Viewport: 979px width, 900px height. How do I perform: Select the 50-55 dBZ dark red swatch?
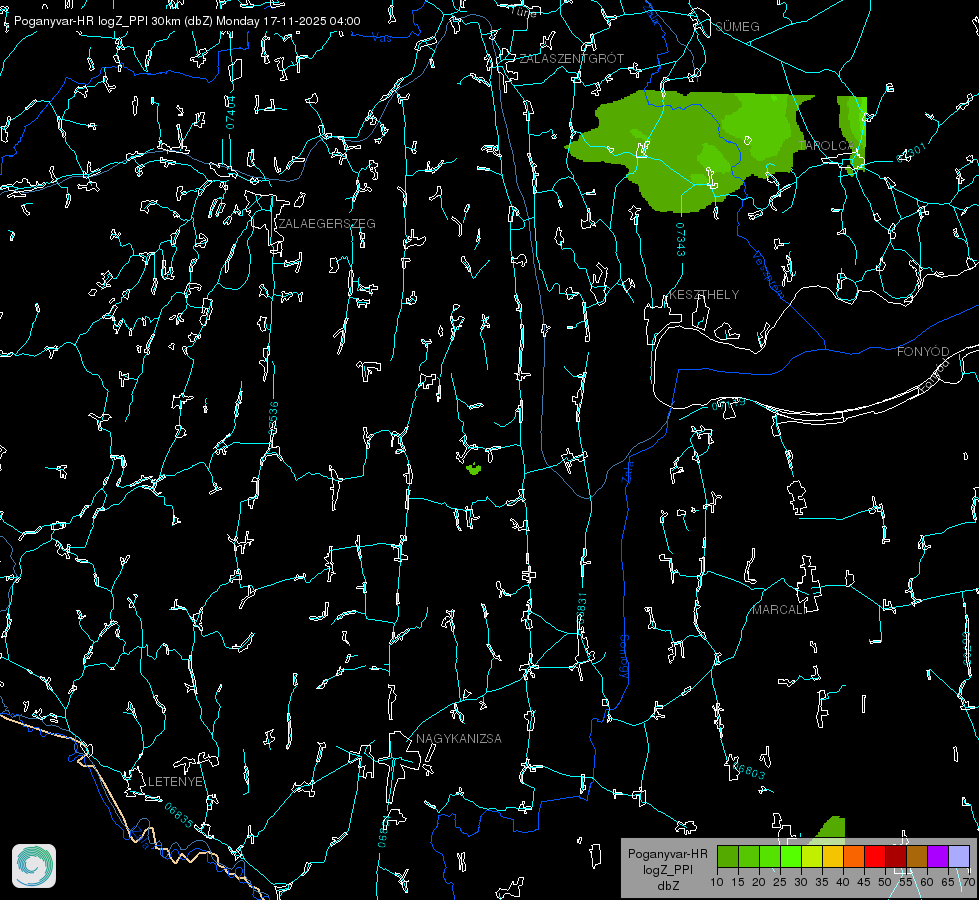[x=896, y=856]
